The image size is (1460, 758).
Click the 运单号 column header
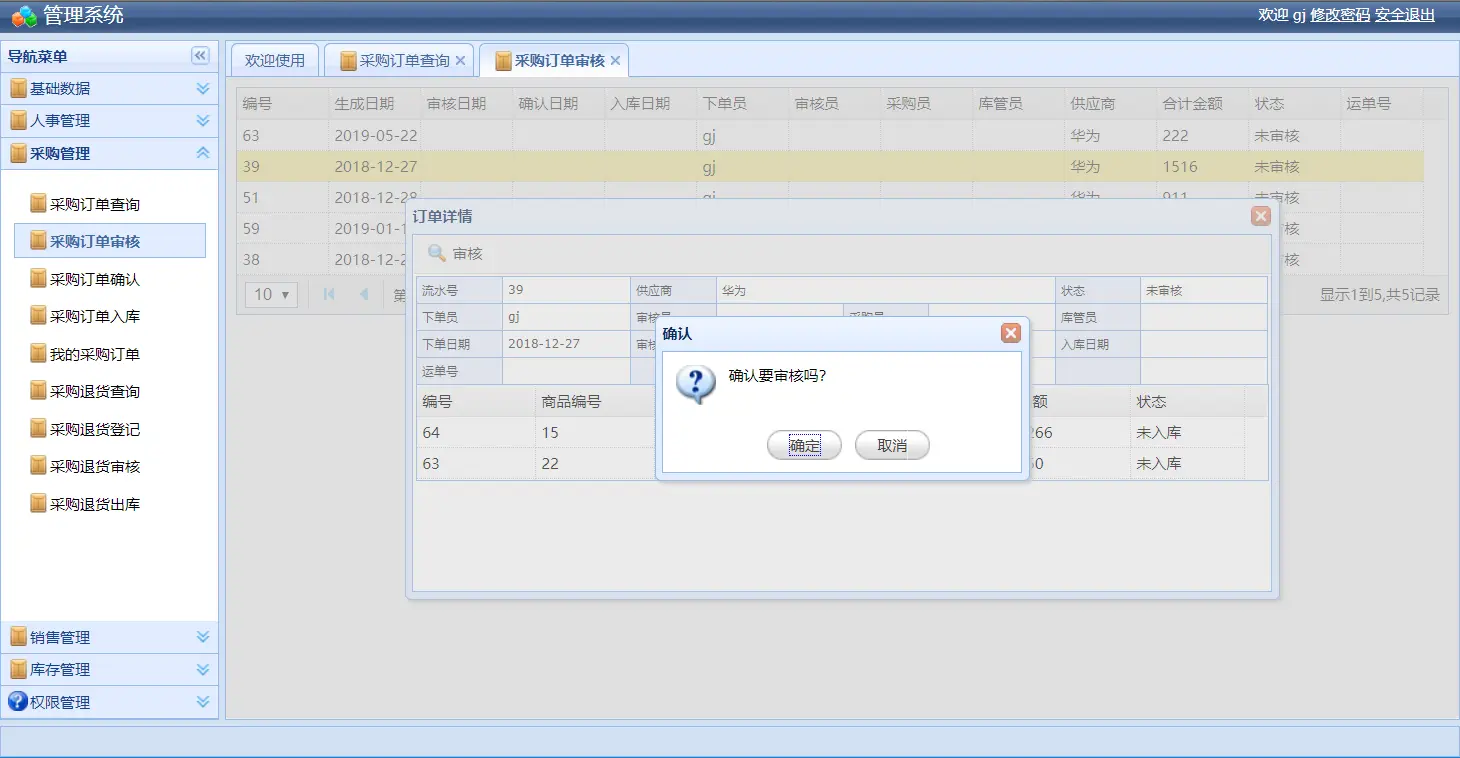coord(1381,103)
